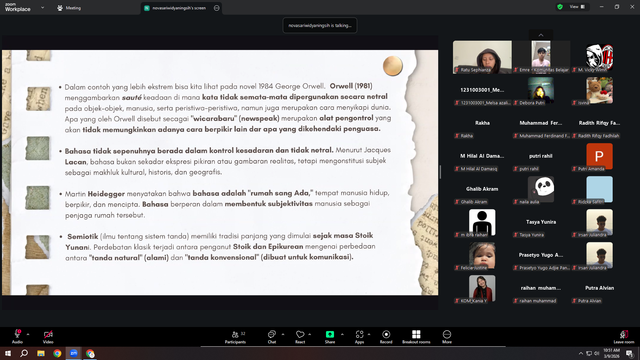Click the Rakha participant name
Image resolution: width=640 pixels, height=360 pixels.
click(x=482, y=123)
